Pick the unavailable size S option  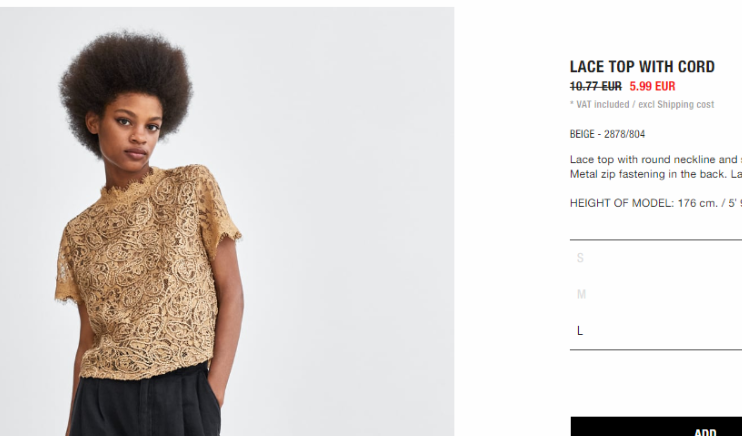click(656, 258)
